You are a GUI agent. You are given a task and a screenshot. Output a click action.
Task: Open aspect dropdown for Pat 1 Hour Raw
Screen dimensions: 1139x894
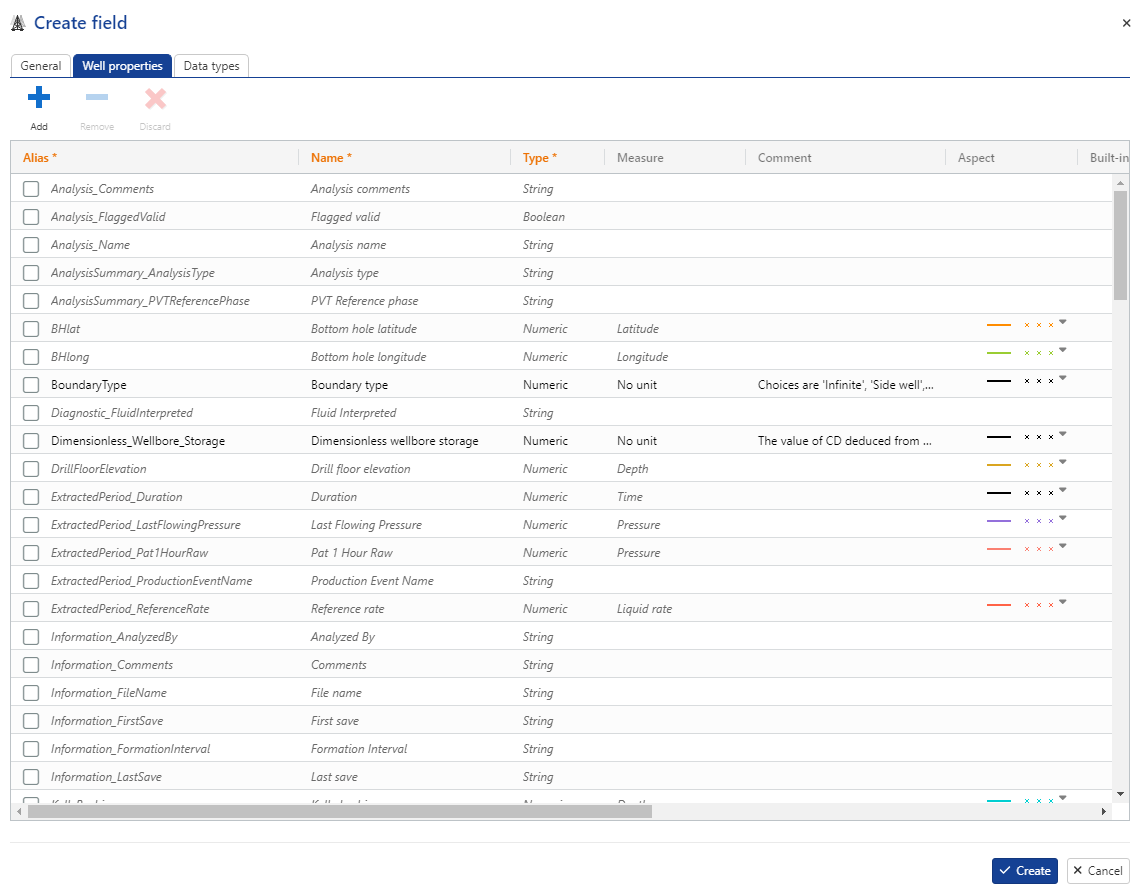[1063, 545]
